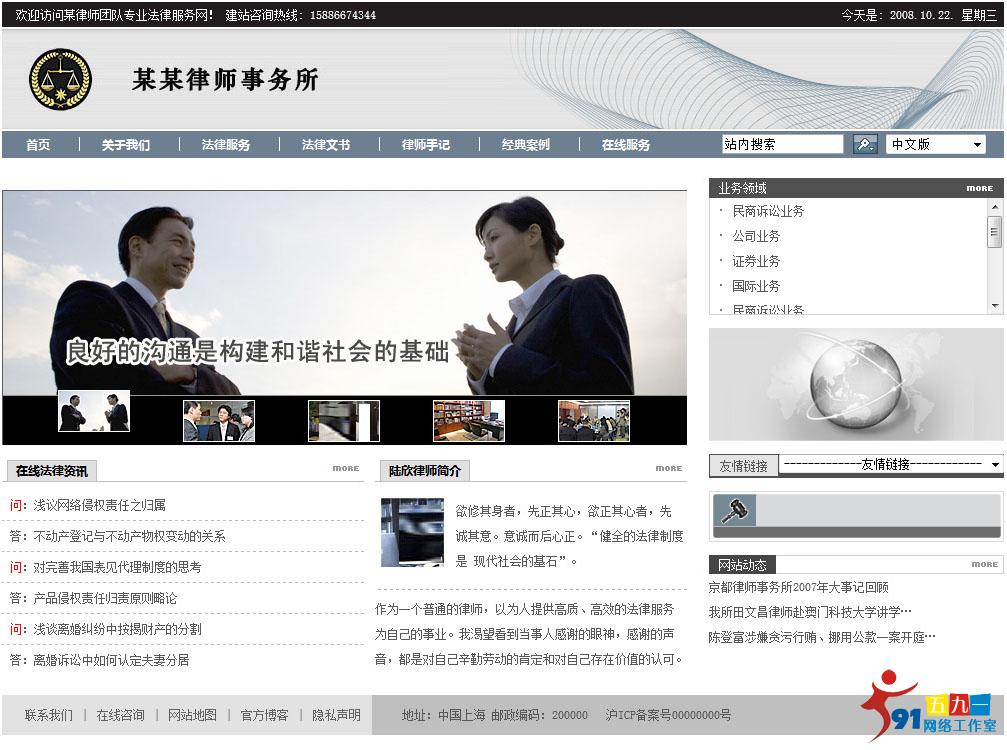Open the 关于我们 menu item
This screenshot has width=1007, height=750.
click(x=125, y=145)
